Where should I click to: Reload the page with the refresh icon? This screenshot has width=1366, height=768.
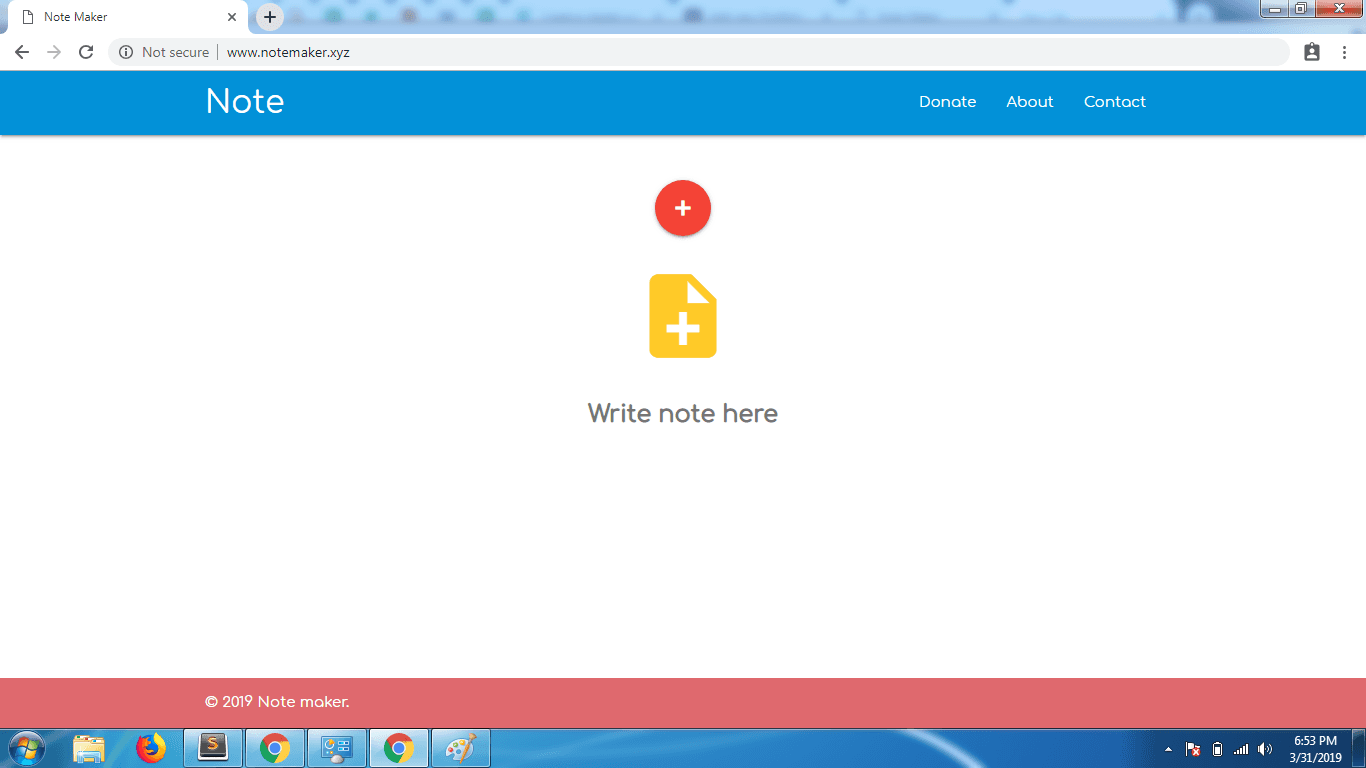click(x=86, y=52)
